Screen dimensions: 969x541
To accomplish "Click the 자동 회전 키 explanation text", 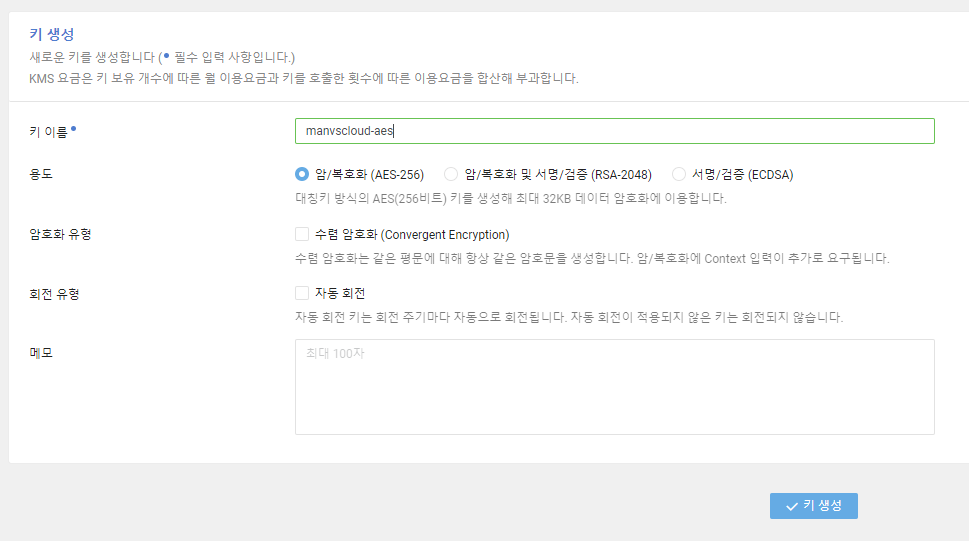I will point(569,317).
